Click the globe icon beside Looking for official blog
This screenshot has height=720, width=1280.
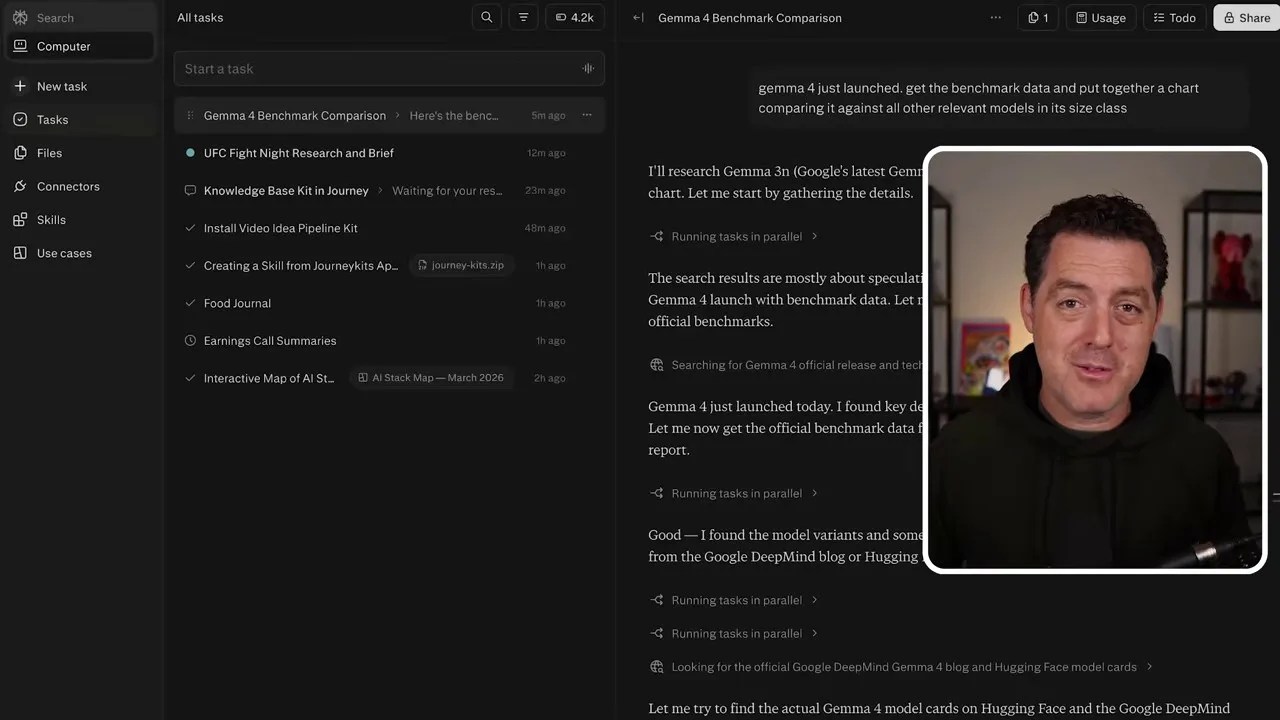657,667
